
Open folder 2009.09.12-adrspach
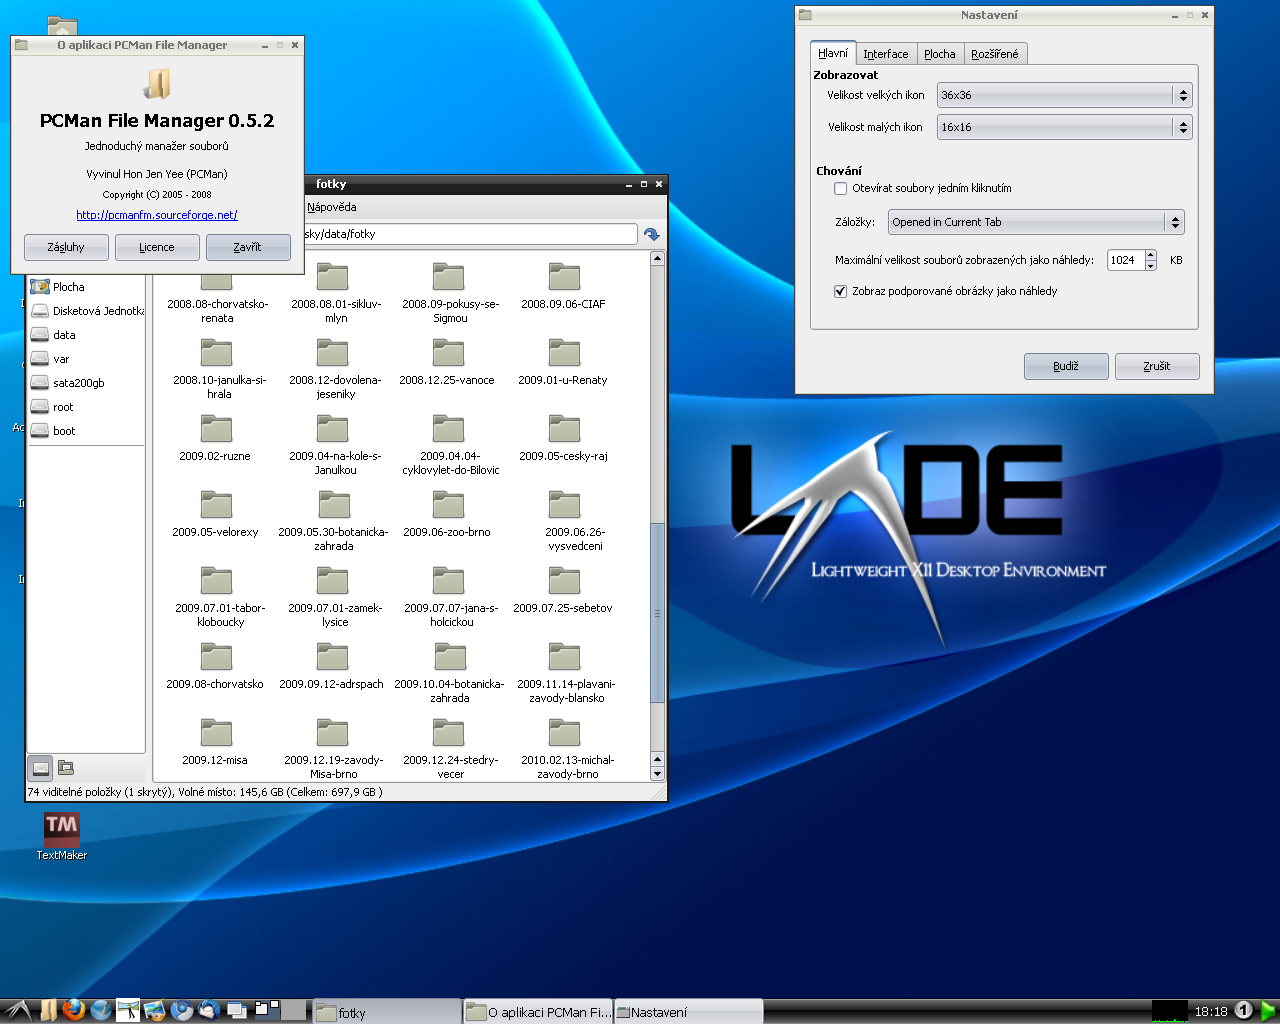[332, 667]
